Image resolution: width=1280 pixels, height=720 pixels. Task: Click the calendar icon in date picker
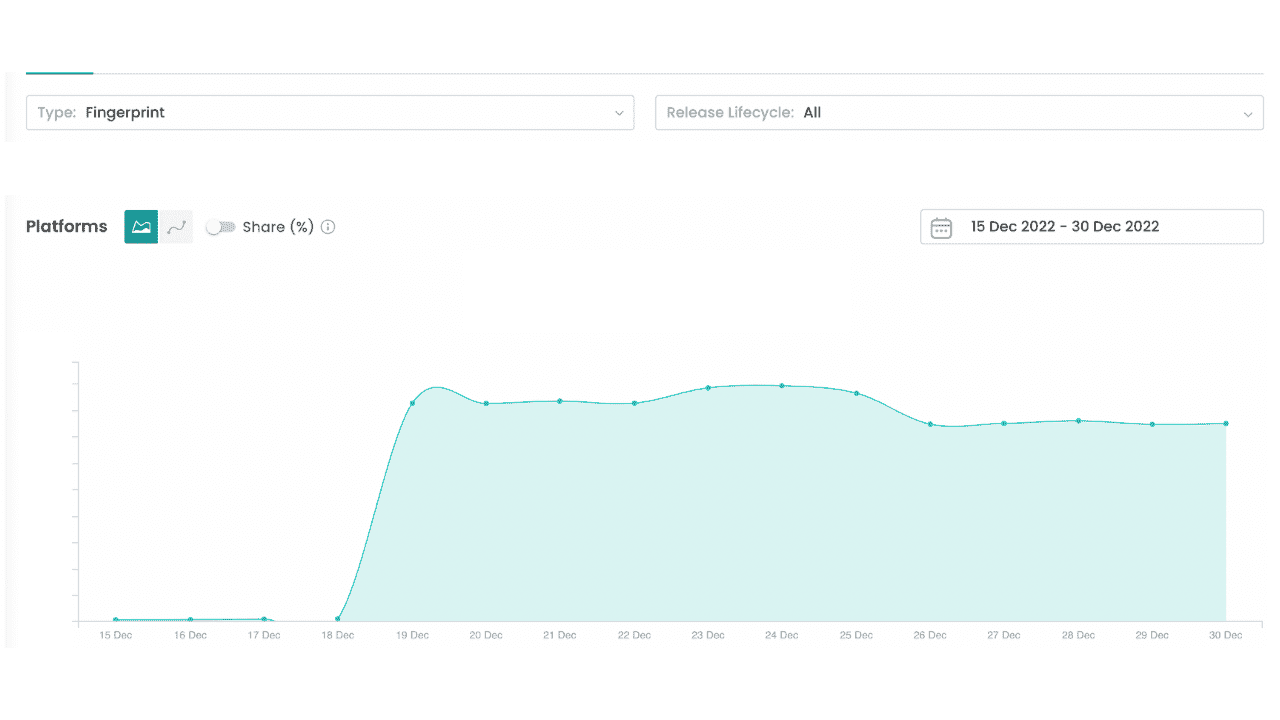(941, 227)
